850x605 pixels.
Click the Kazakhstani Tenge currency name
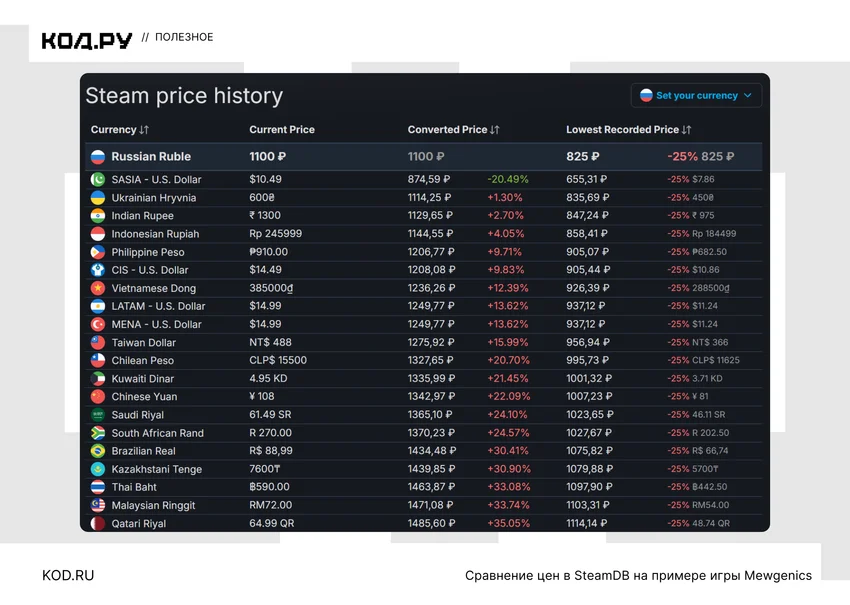pos(157,469)
